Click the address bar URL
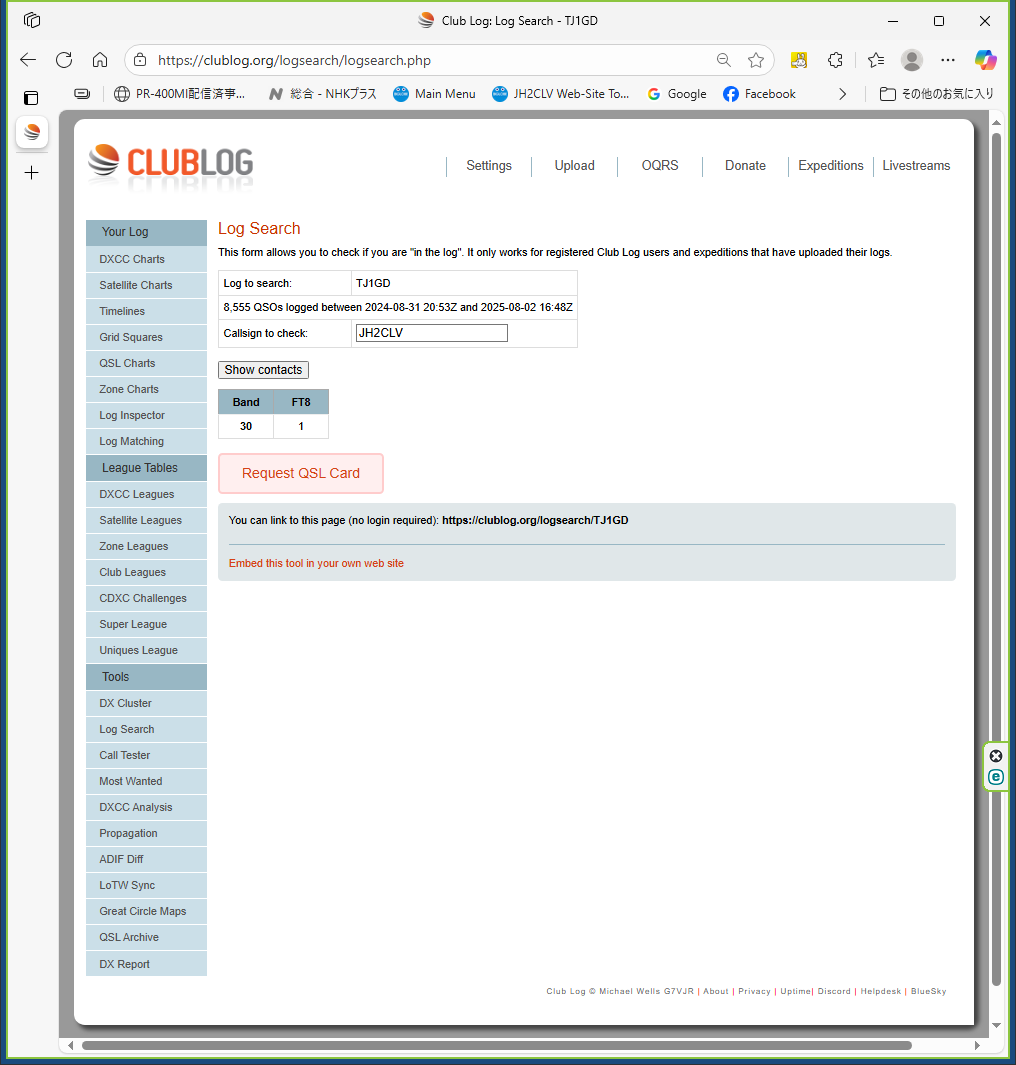This screenshot has height=1065, width=1016. click(x=294, y=60)
